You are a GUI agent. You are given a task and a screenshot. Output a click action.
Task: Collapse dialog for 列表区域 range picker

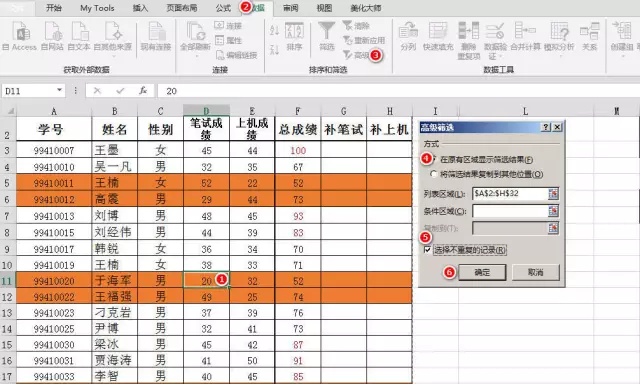[553, 194]
